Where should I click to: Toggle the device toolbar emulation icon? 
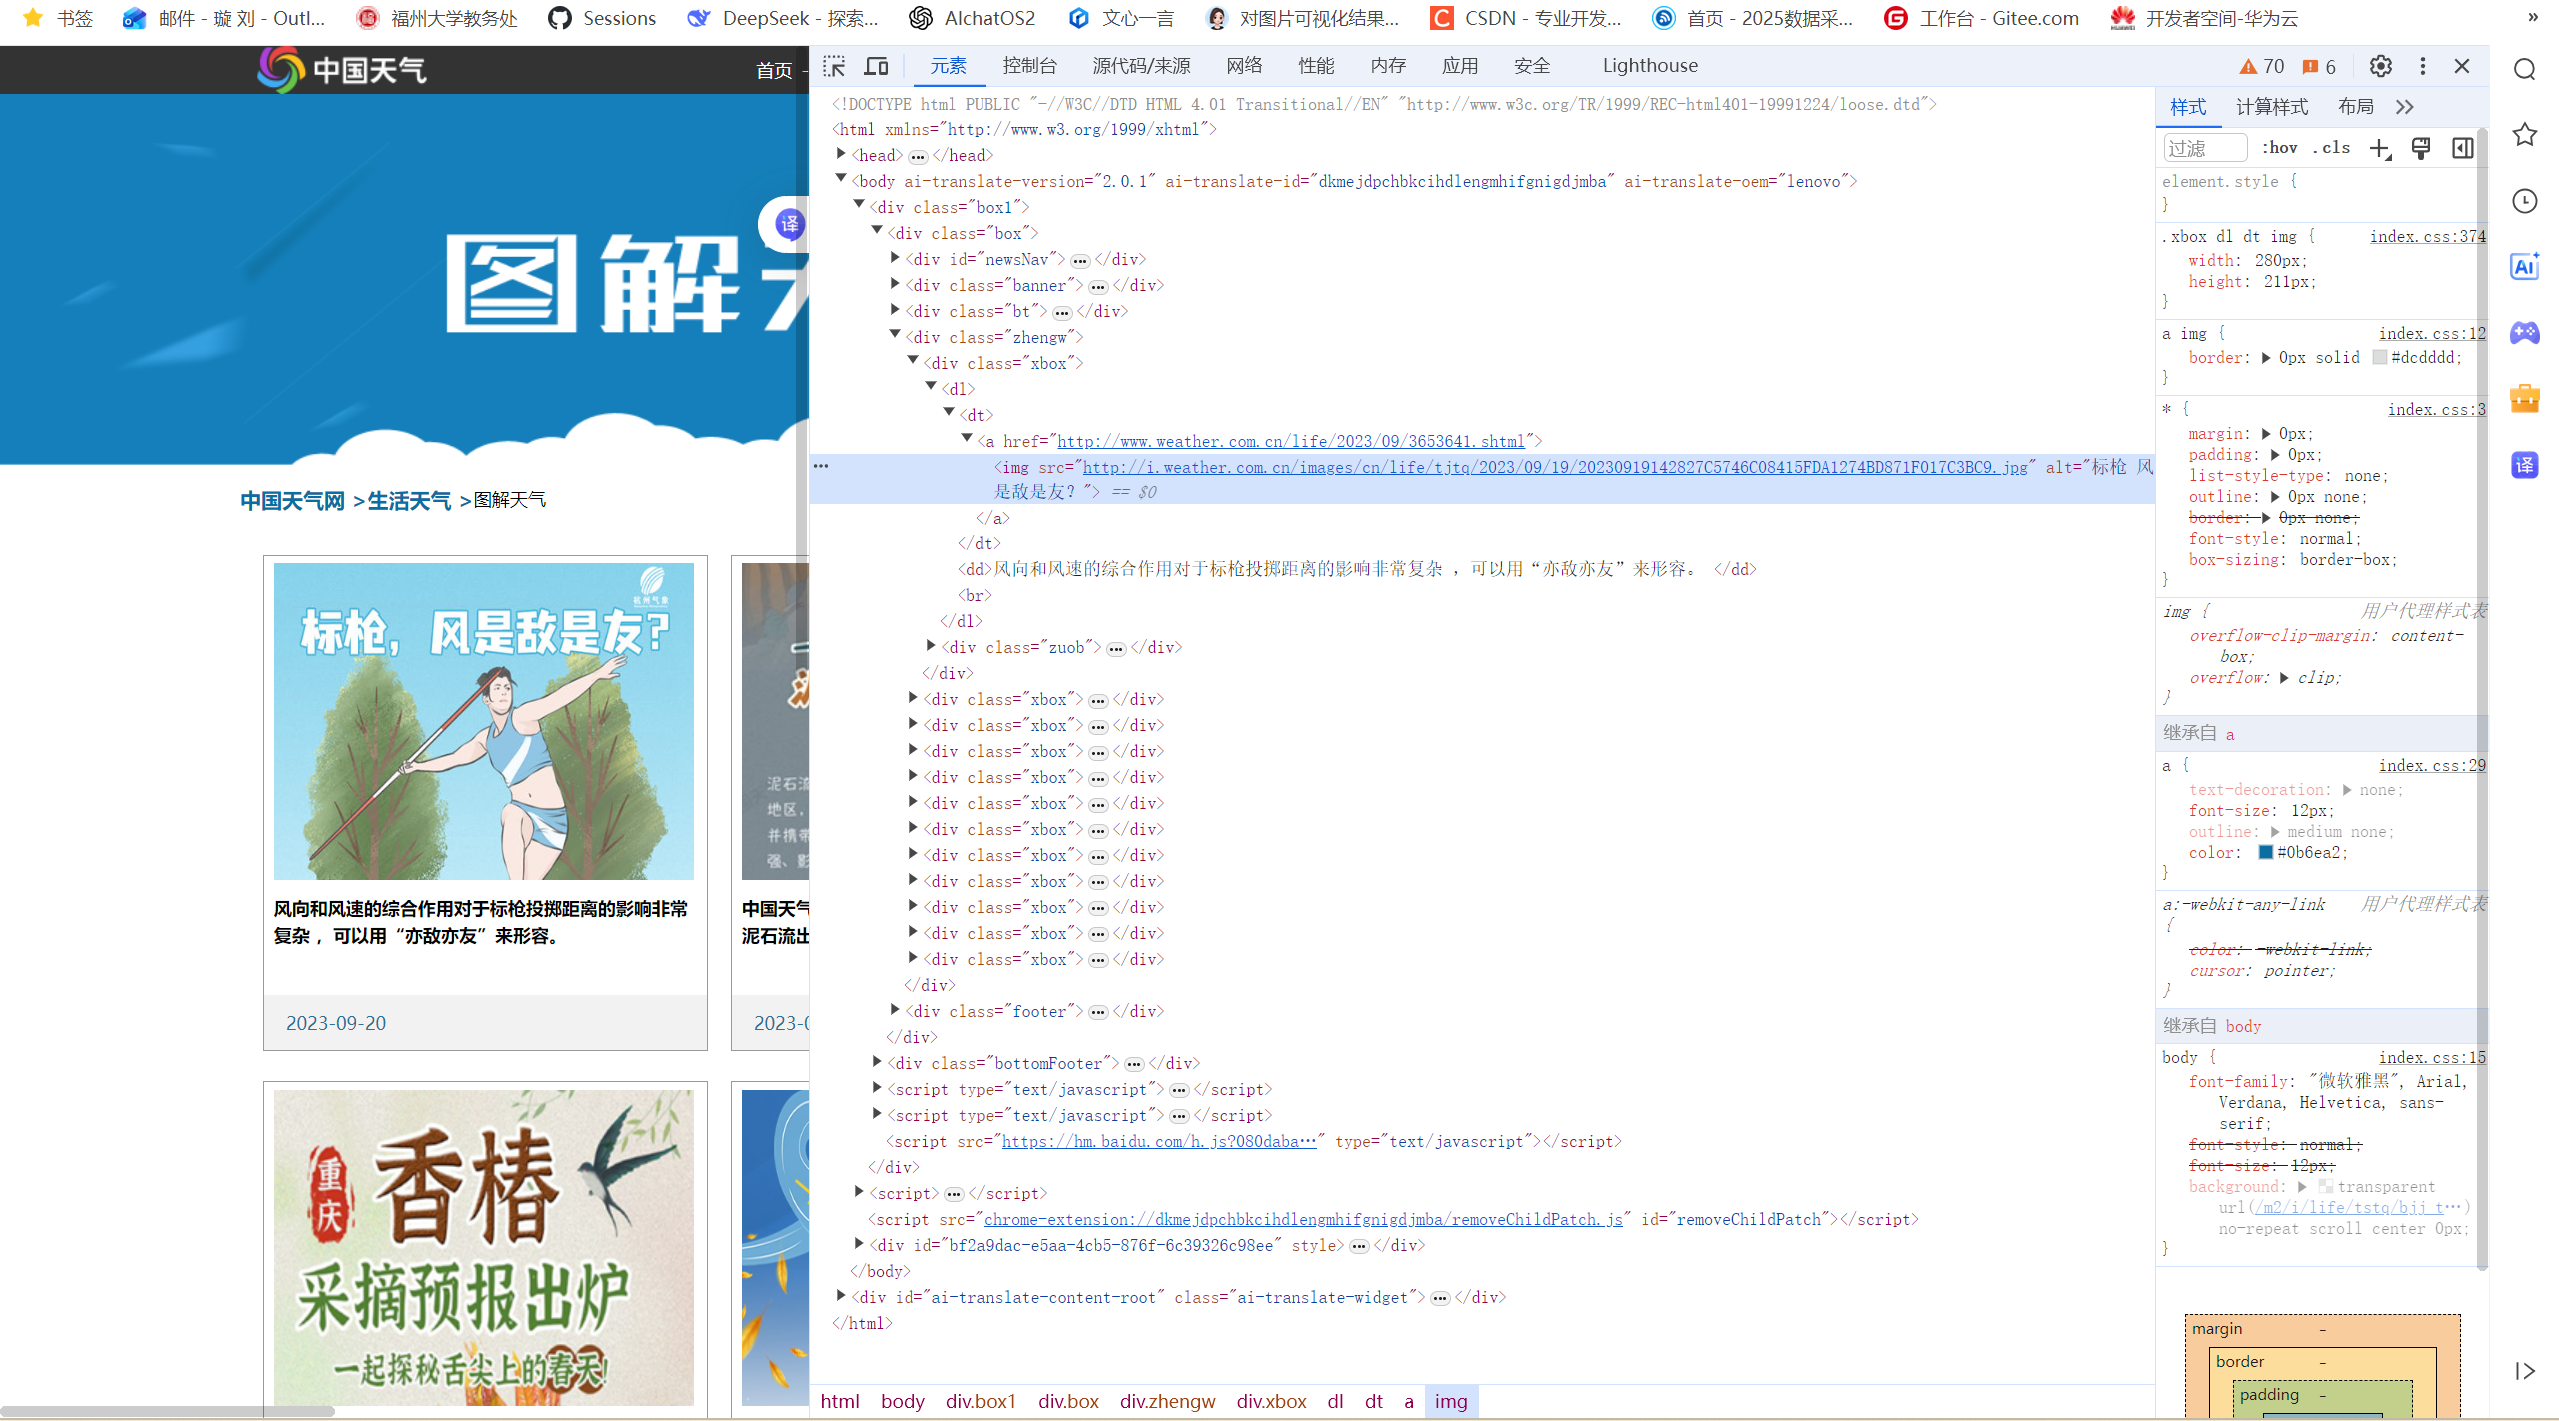tap(876, 66)
